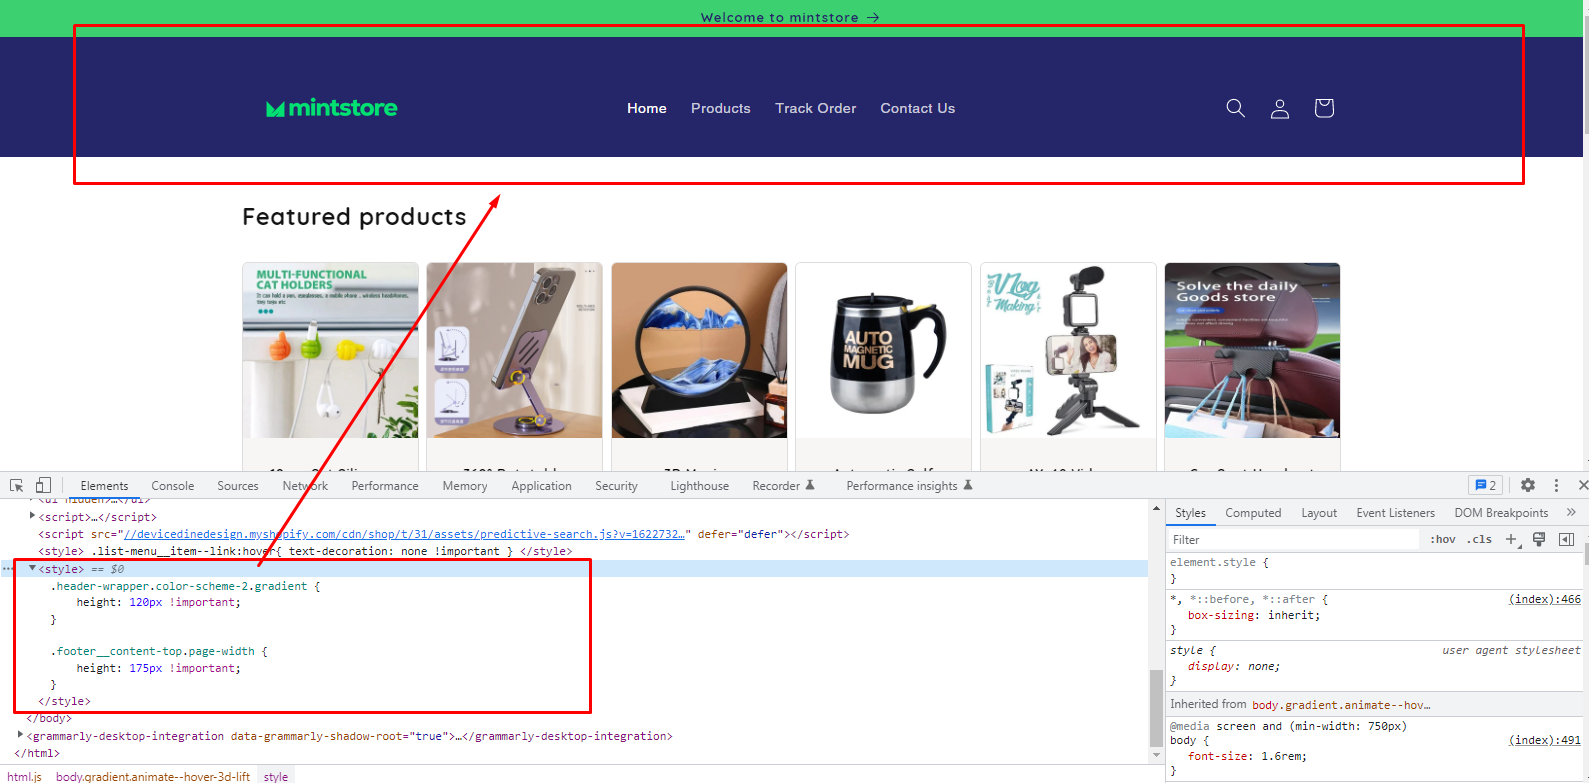Click the html.js breadcrumb item

click(x=24, y=776)
